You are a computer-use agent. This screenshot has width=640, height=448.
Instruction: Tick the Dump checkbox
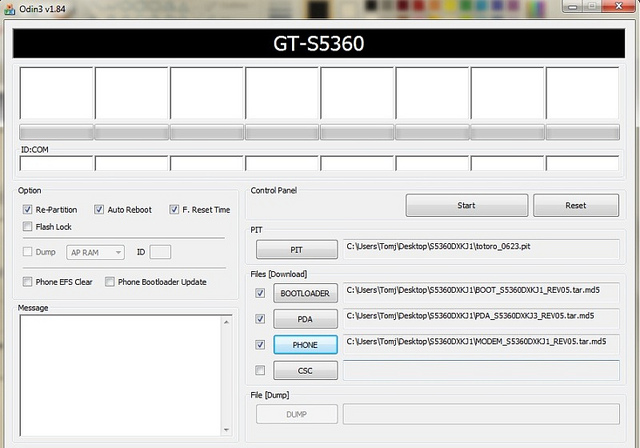click(x=27, y=252)
